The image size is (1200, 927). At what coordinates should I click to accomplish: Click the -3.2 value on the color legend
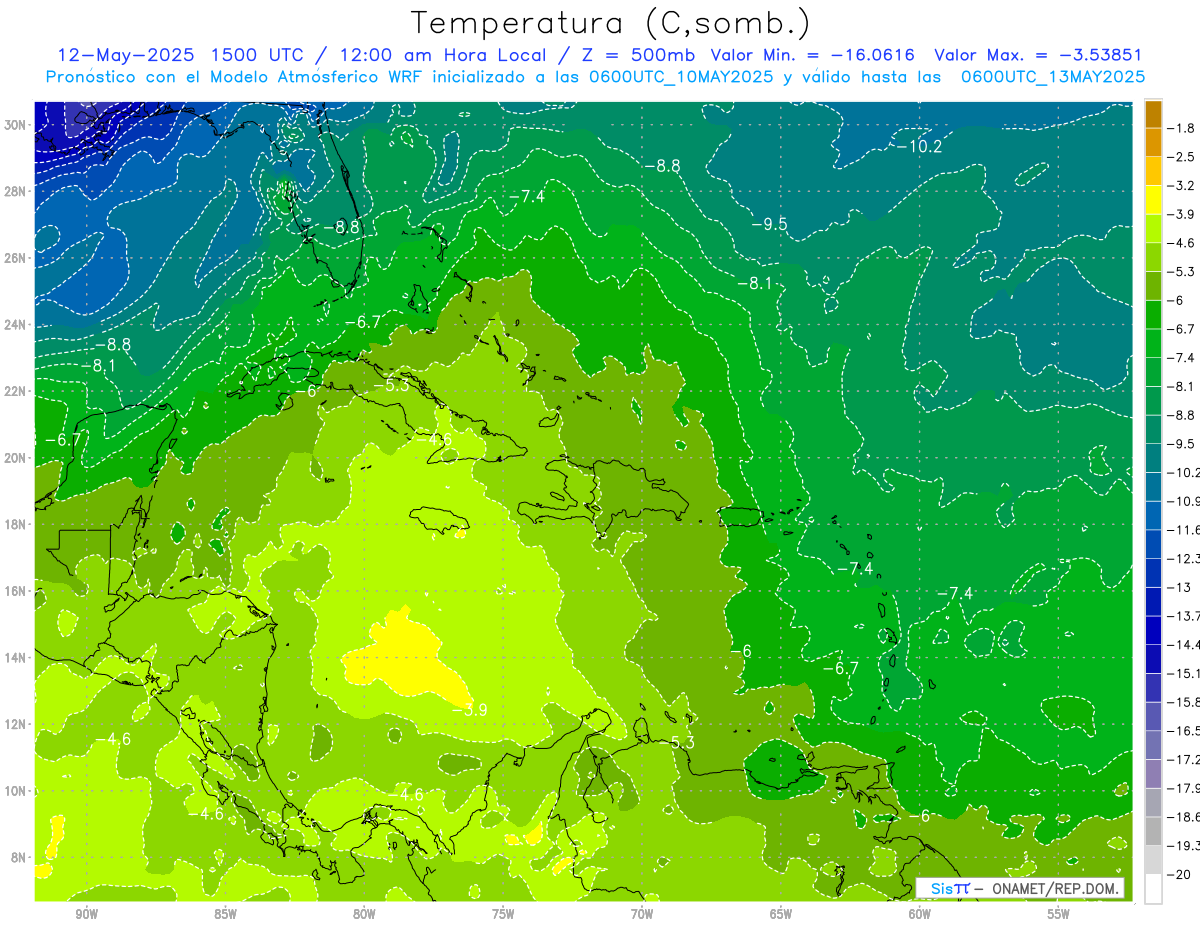tap(1181, 185)
